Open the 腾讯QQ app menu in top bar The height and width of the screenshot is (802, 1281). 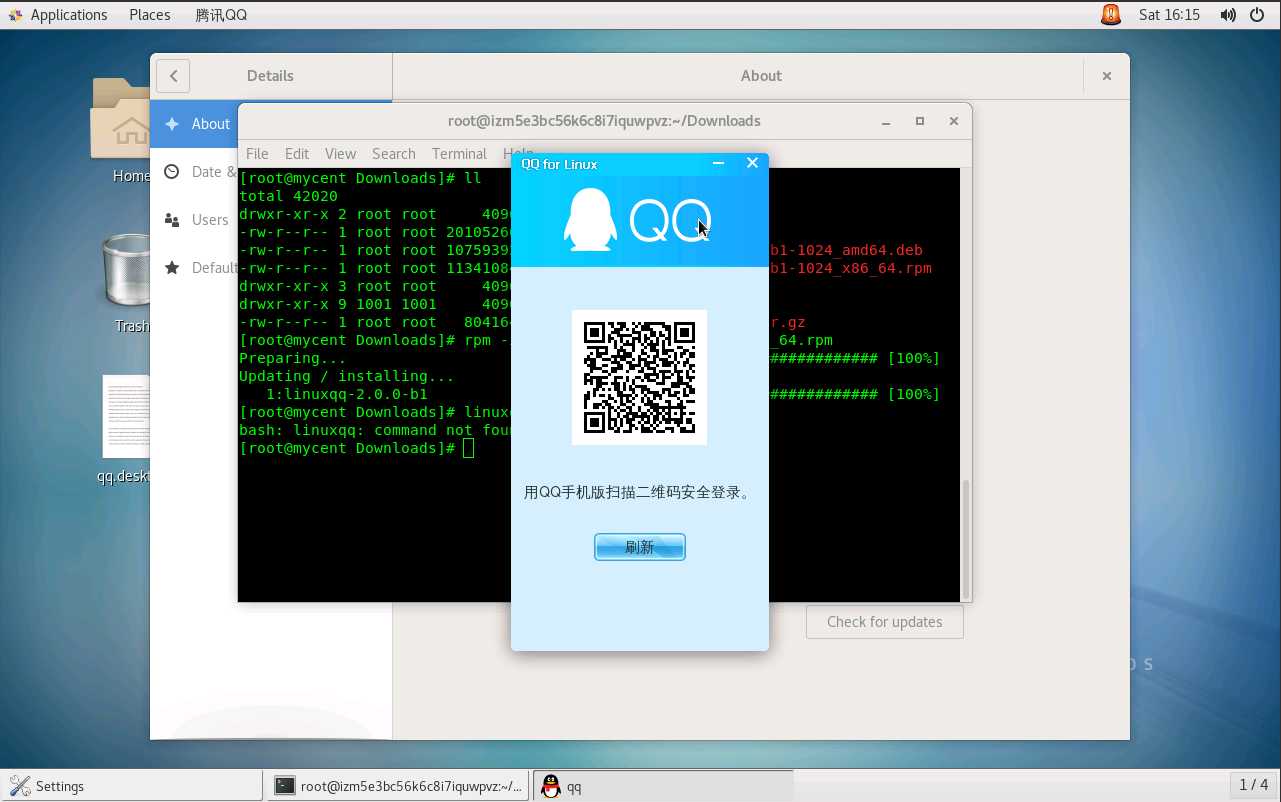(221, 15)
